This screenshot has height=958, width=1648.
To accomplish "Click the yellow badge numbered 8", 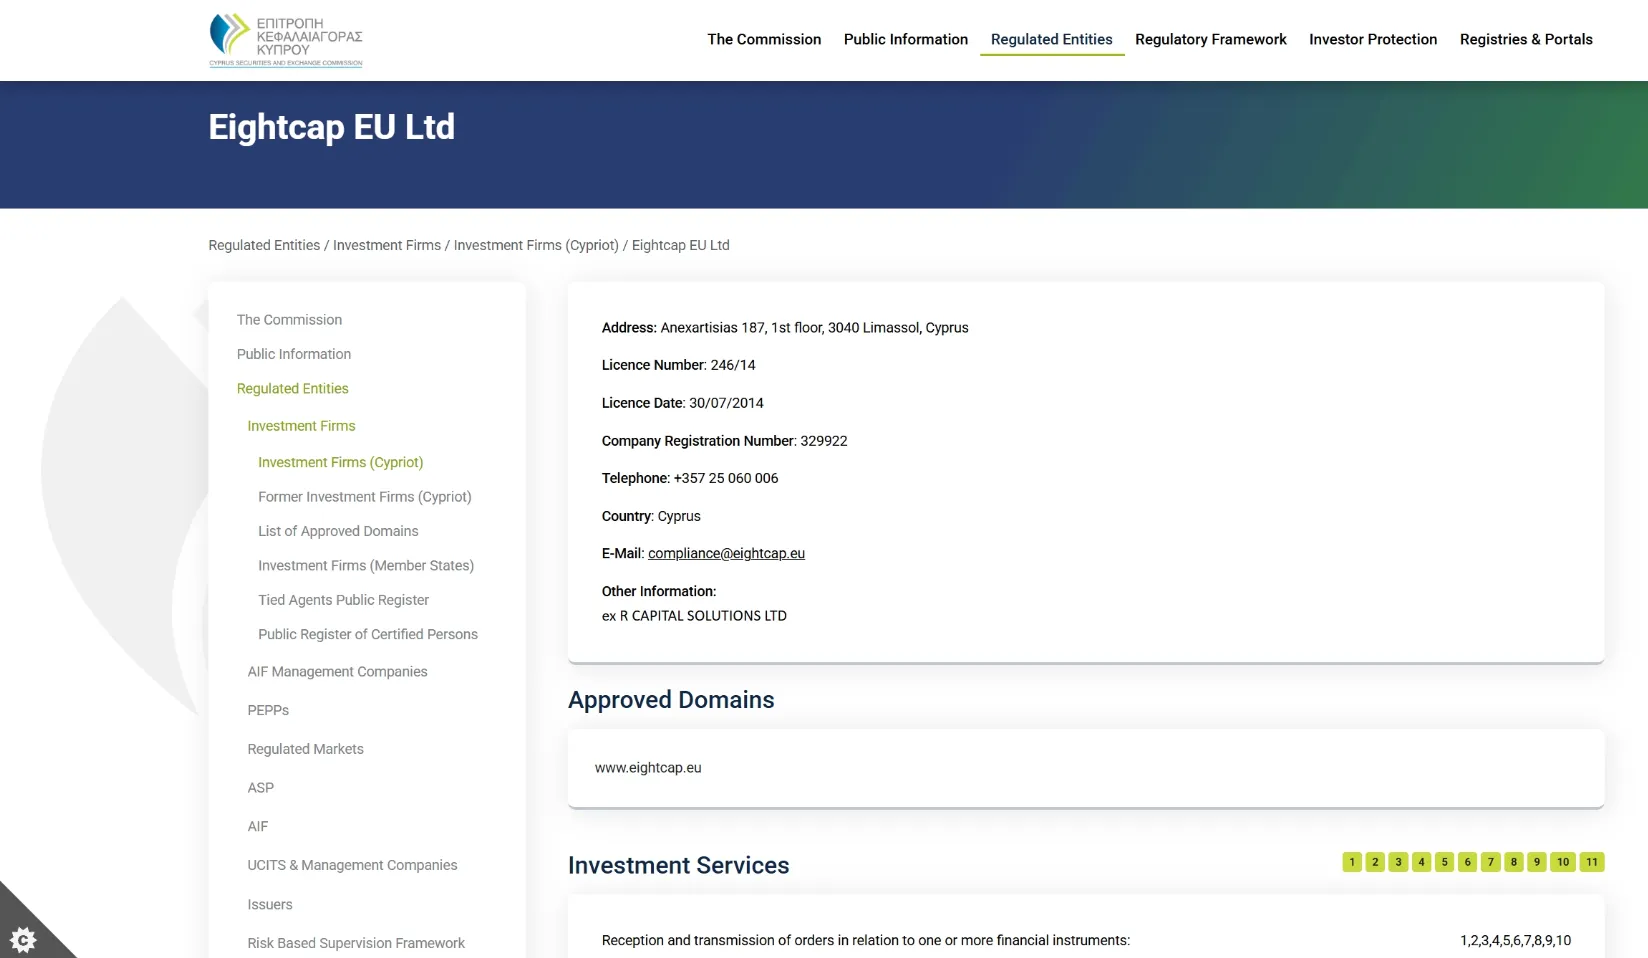I will pos(1514,862).
